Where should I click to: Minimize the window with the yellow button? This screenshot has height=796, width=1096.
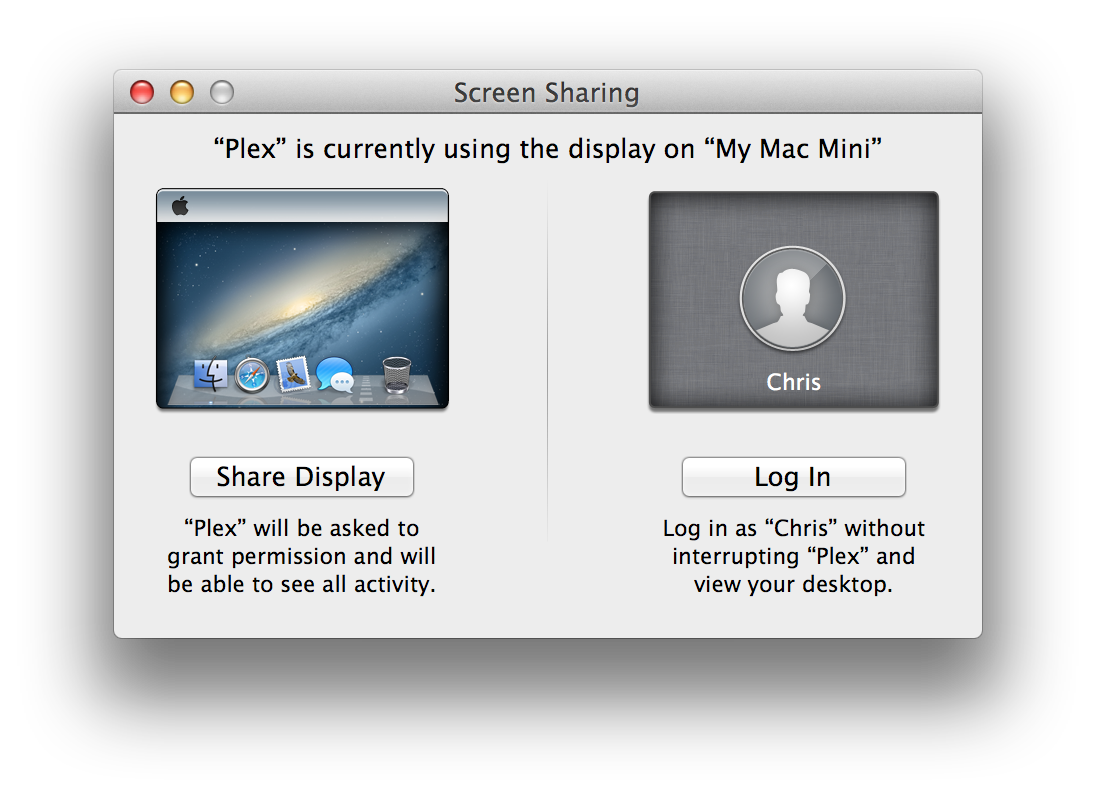(x=182, y=92)
